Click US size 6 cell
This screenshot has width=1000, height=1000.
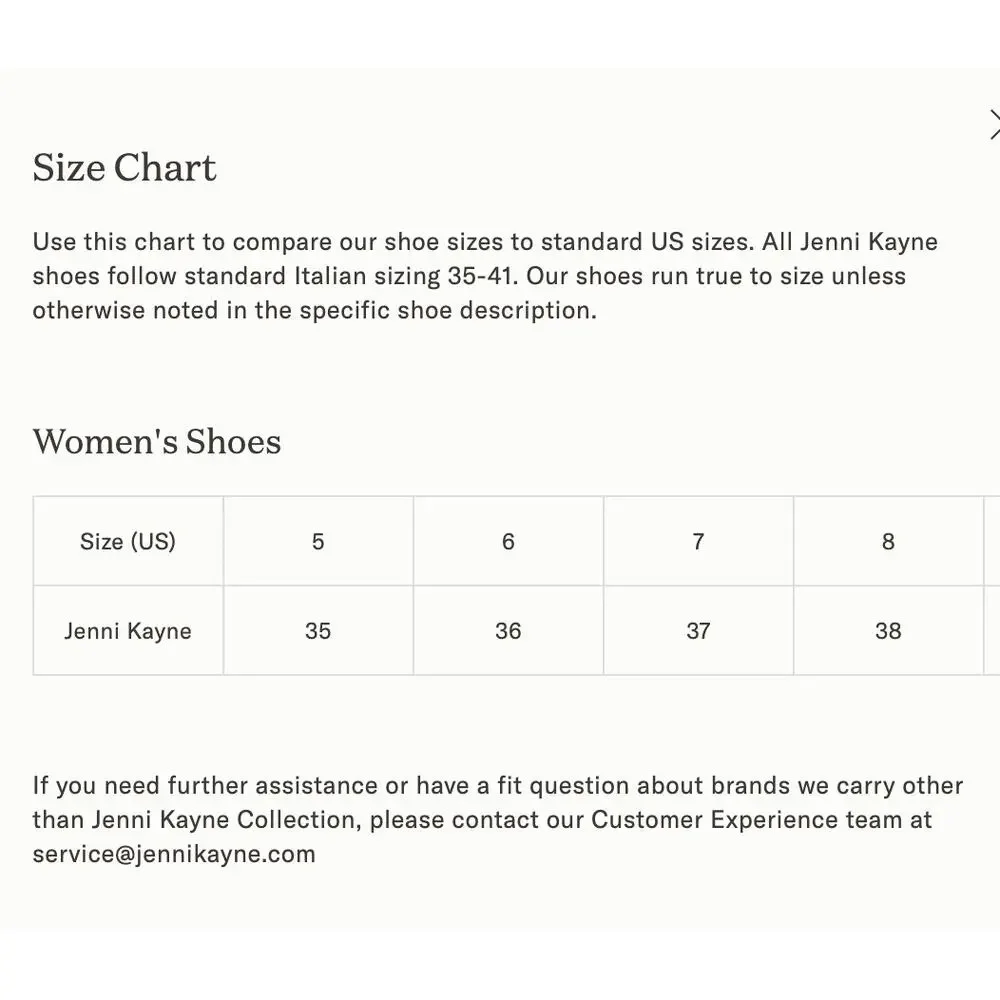(508, 541)
